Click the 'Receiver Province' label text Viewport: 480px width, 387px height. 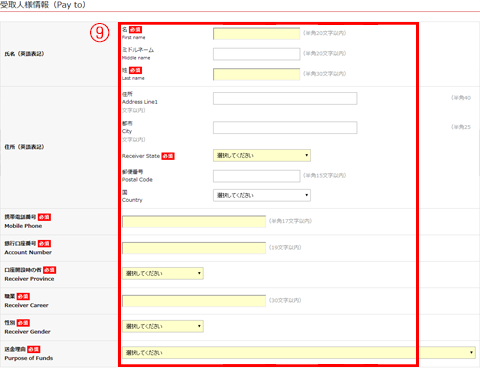[x=29, y=279]
